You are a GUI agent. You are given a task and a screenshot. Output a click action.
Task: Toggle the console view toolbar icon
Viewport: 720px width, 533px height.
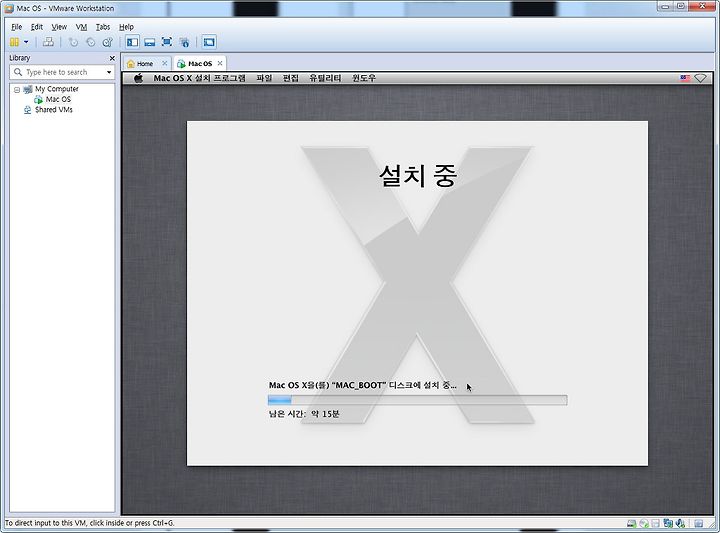point(209,42)
